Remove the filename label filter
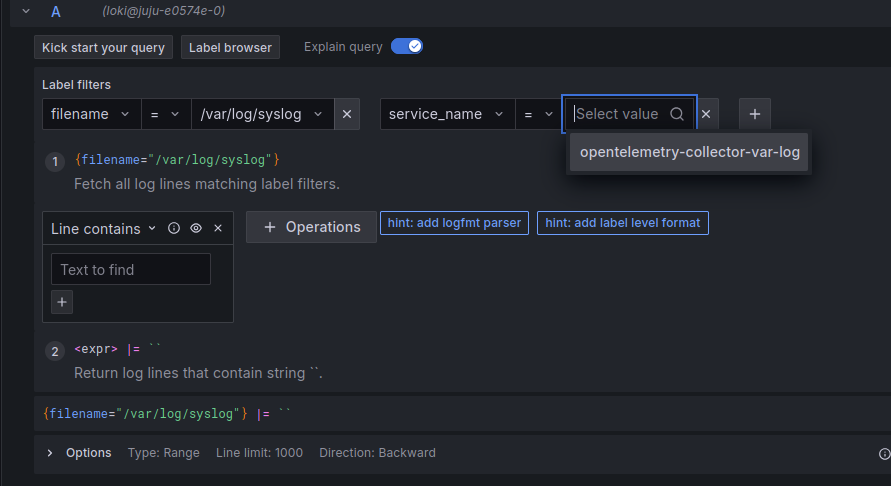891x486 pixels. click(347, 114)
